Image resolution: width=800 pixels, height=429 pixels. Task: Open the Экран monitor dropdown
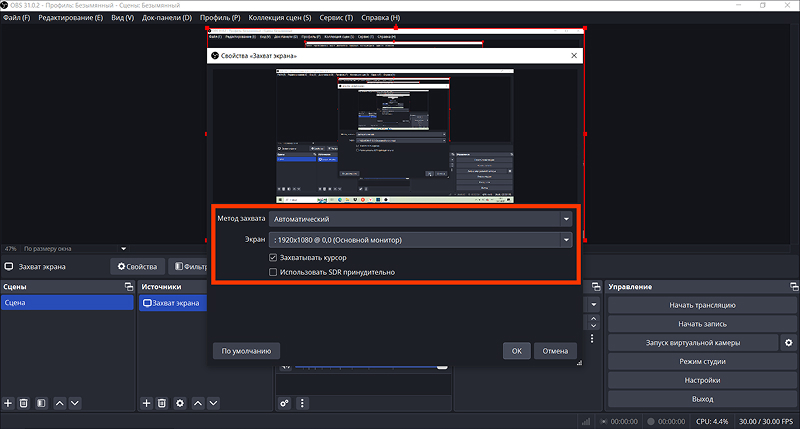point(420,240)
